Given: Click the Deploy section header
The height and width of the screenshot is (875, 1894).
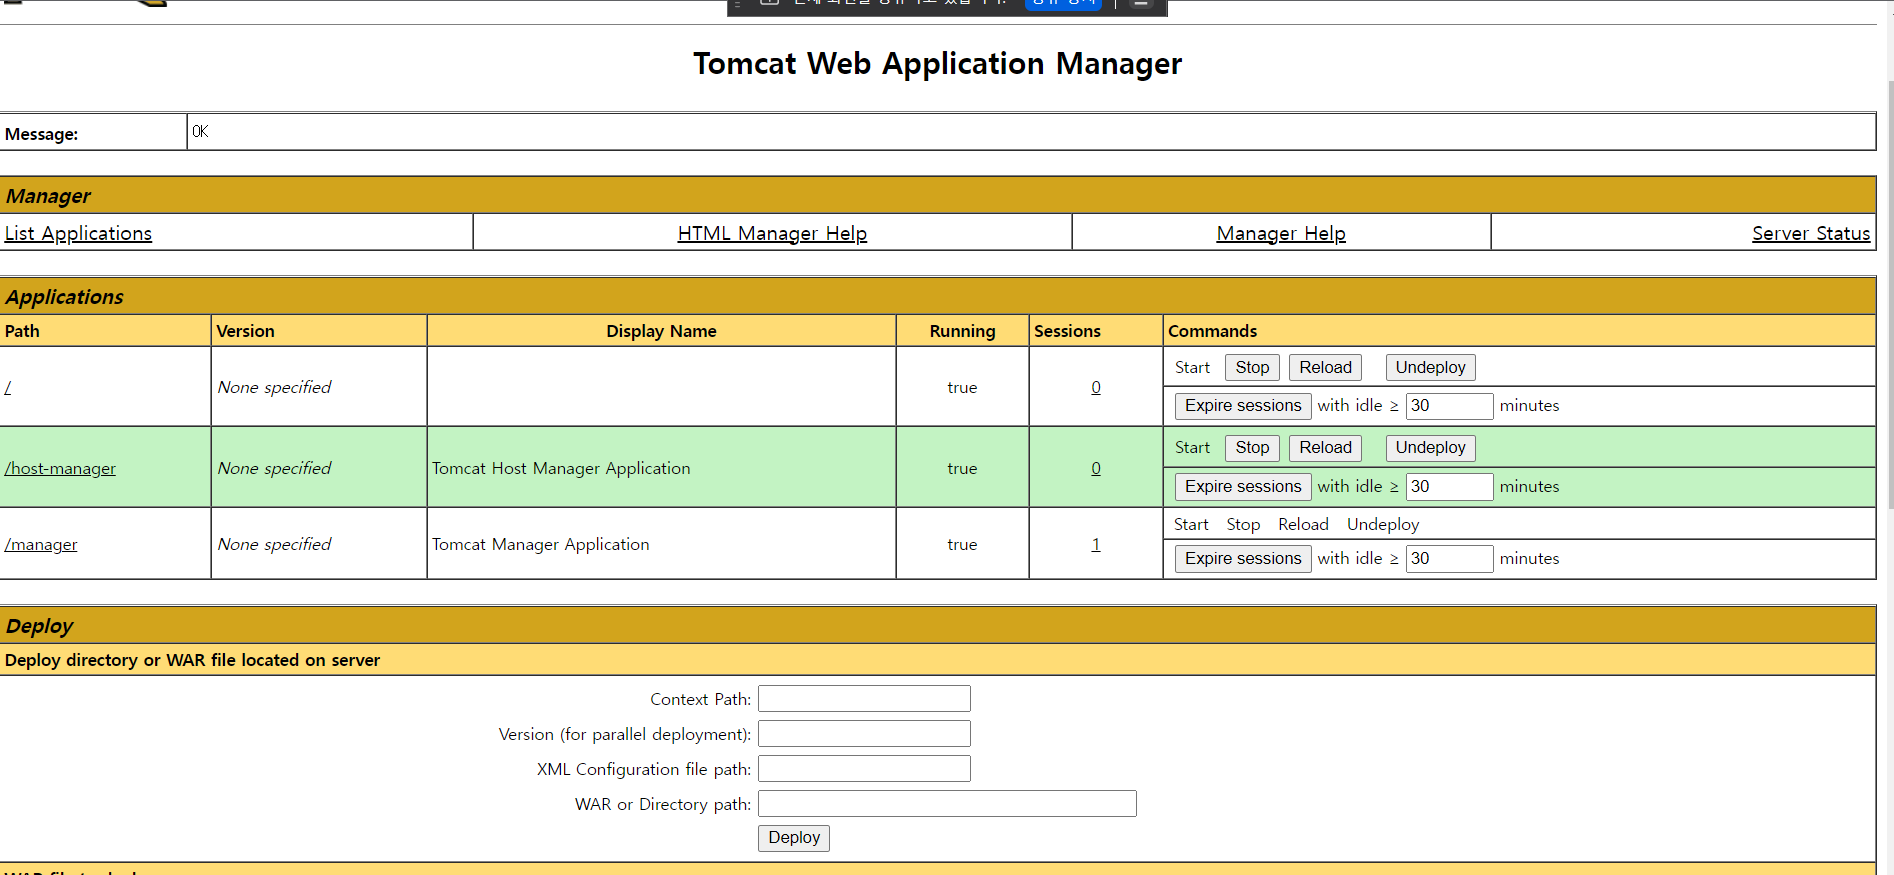Looking at the screenshot, I should 39,626.
